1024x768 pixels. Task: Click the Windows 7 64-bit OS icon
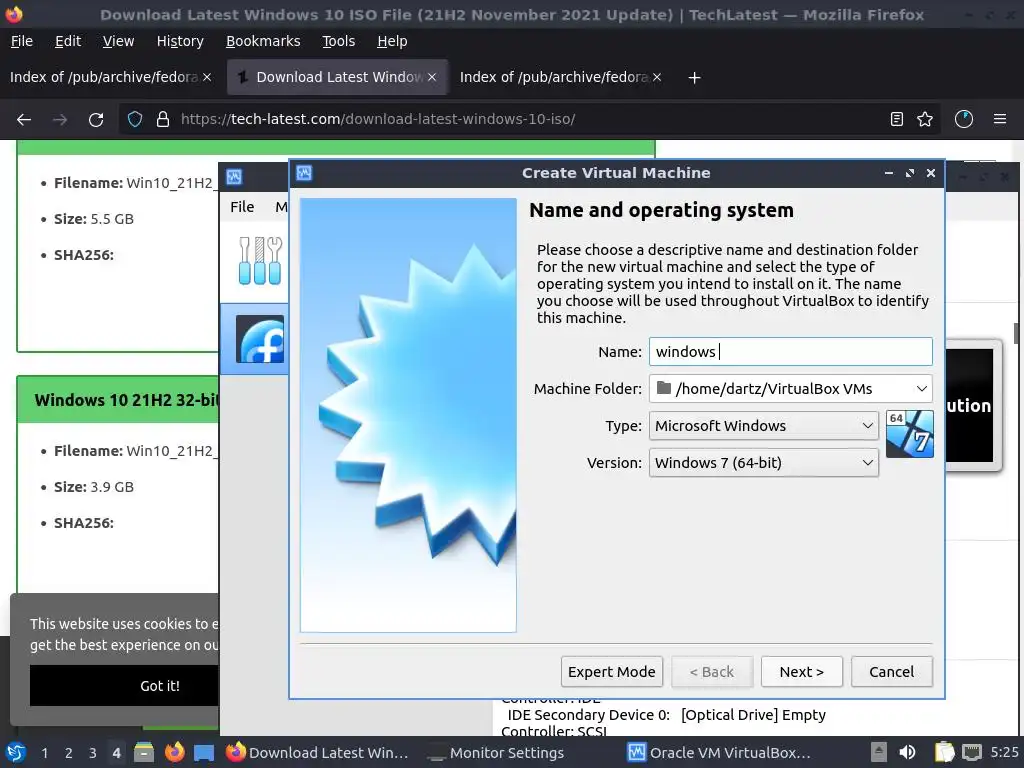[x=910, y=434]
